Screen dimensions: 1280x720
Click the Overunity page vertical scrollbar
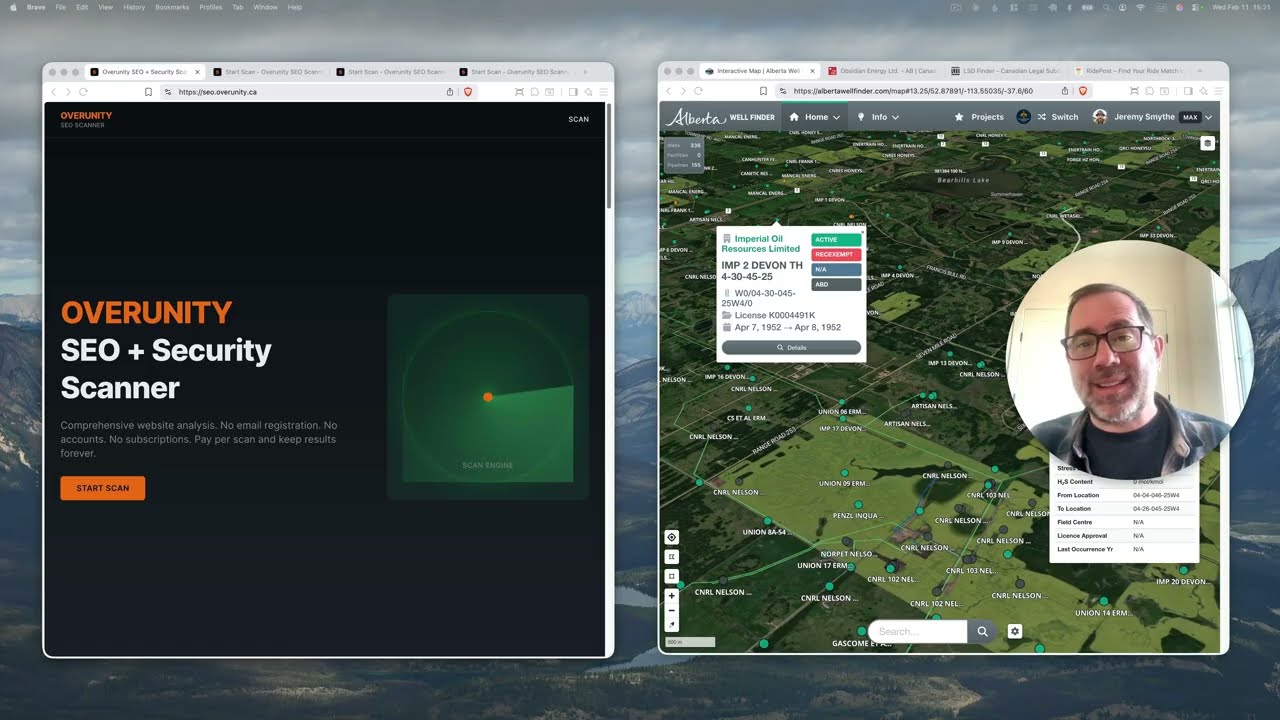(x=608, y=155)
